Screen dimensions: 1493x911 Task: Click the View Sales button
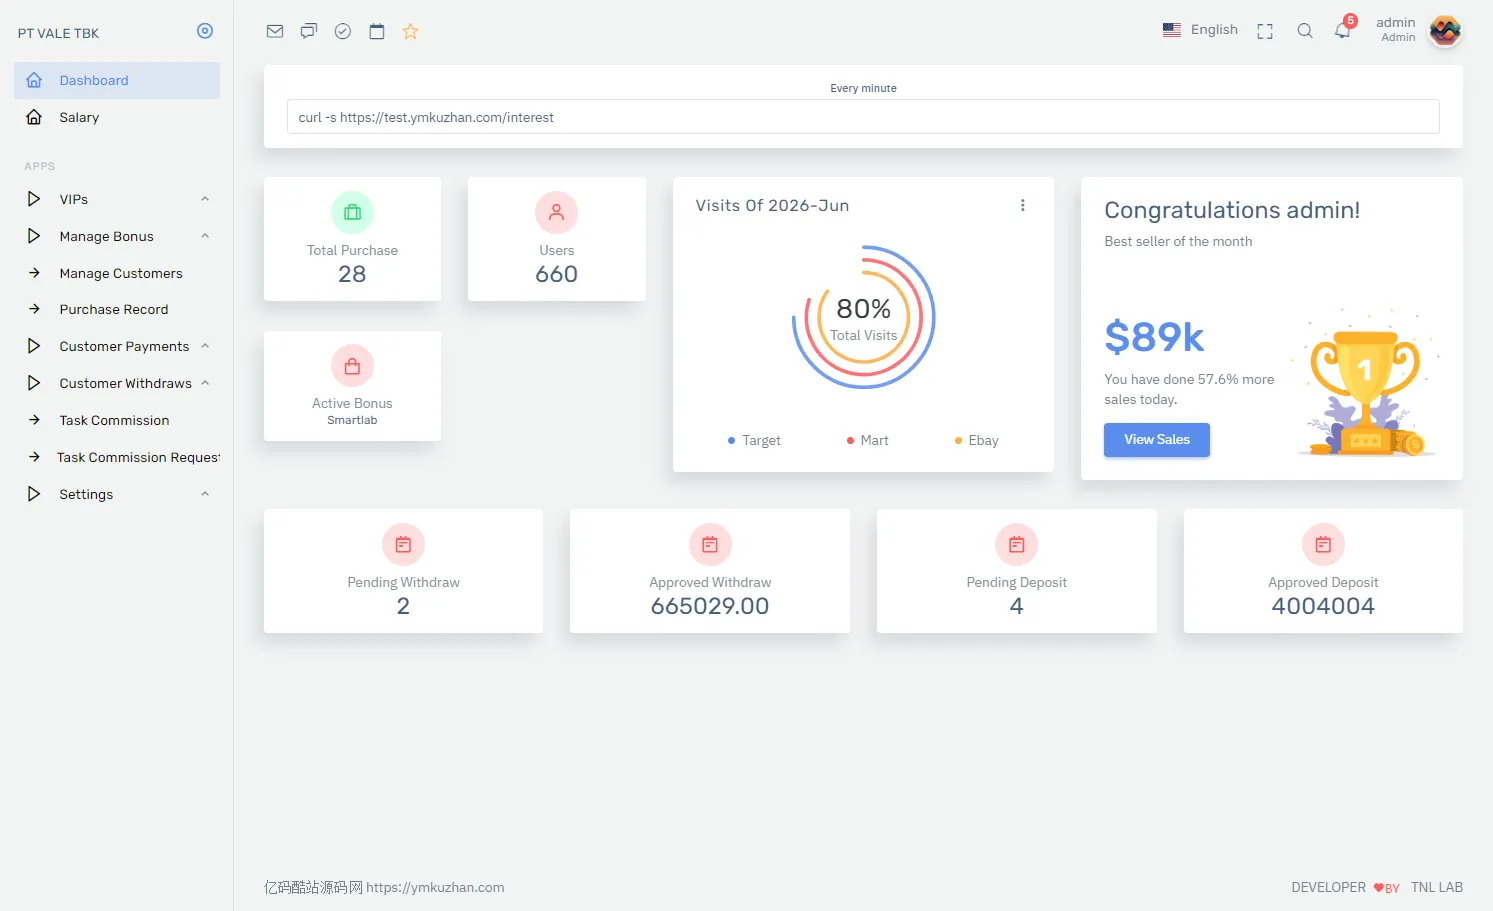pyautogui.click(x=1157, y=440)
